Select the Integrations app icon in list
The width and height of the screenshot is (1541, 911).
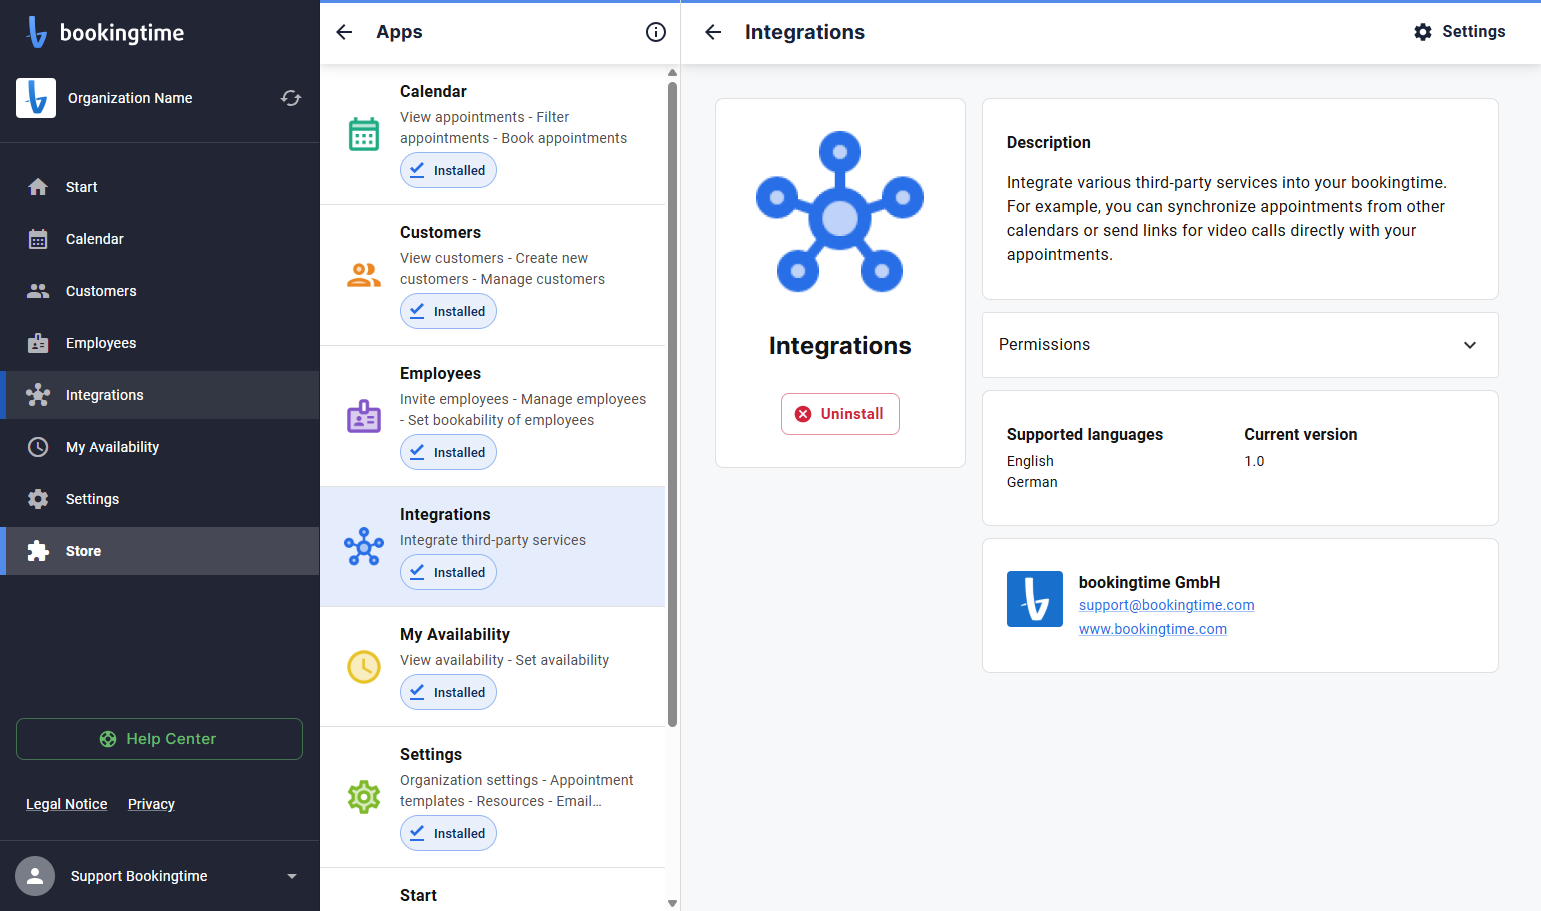click(x=364, y=546)
